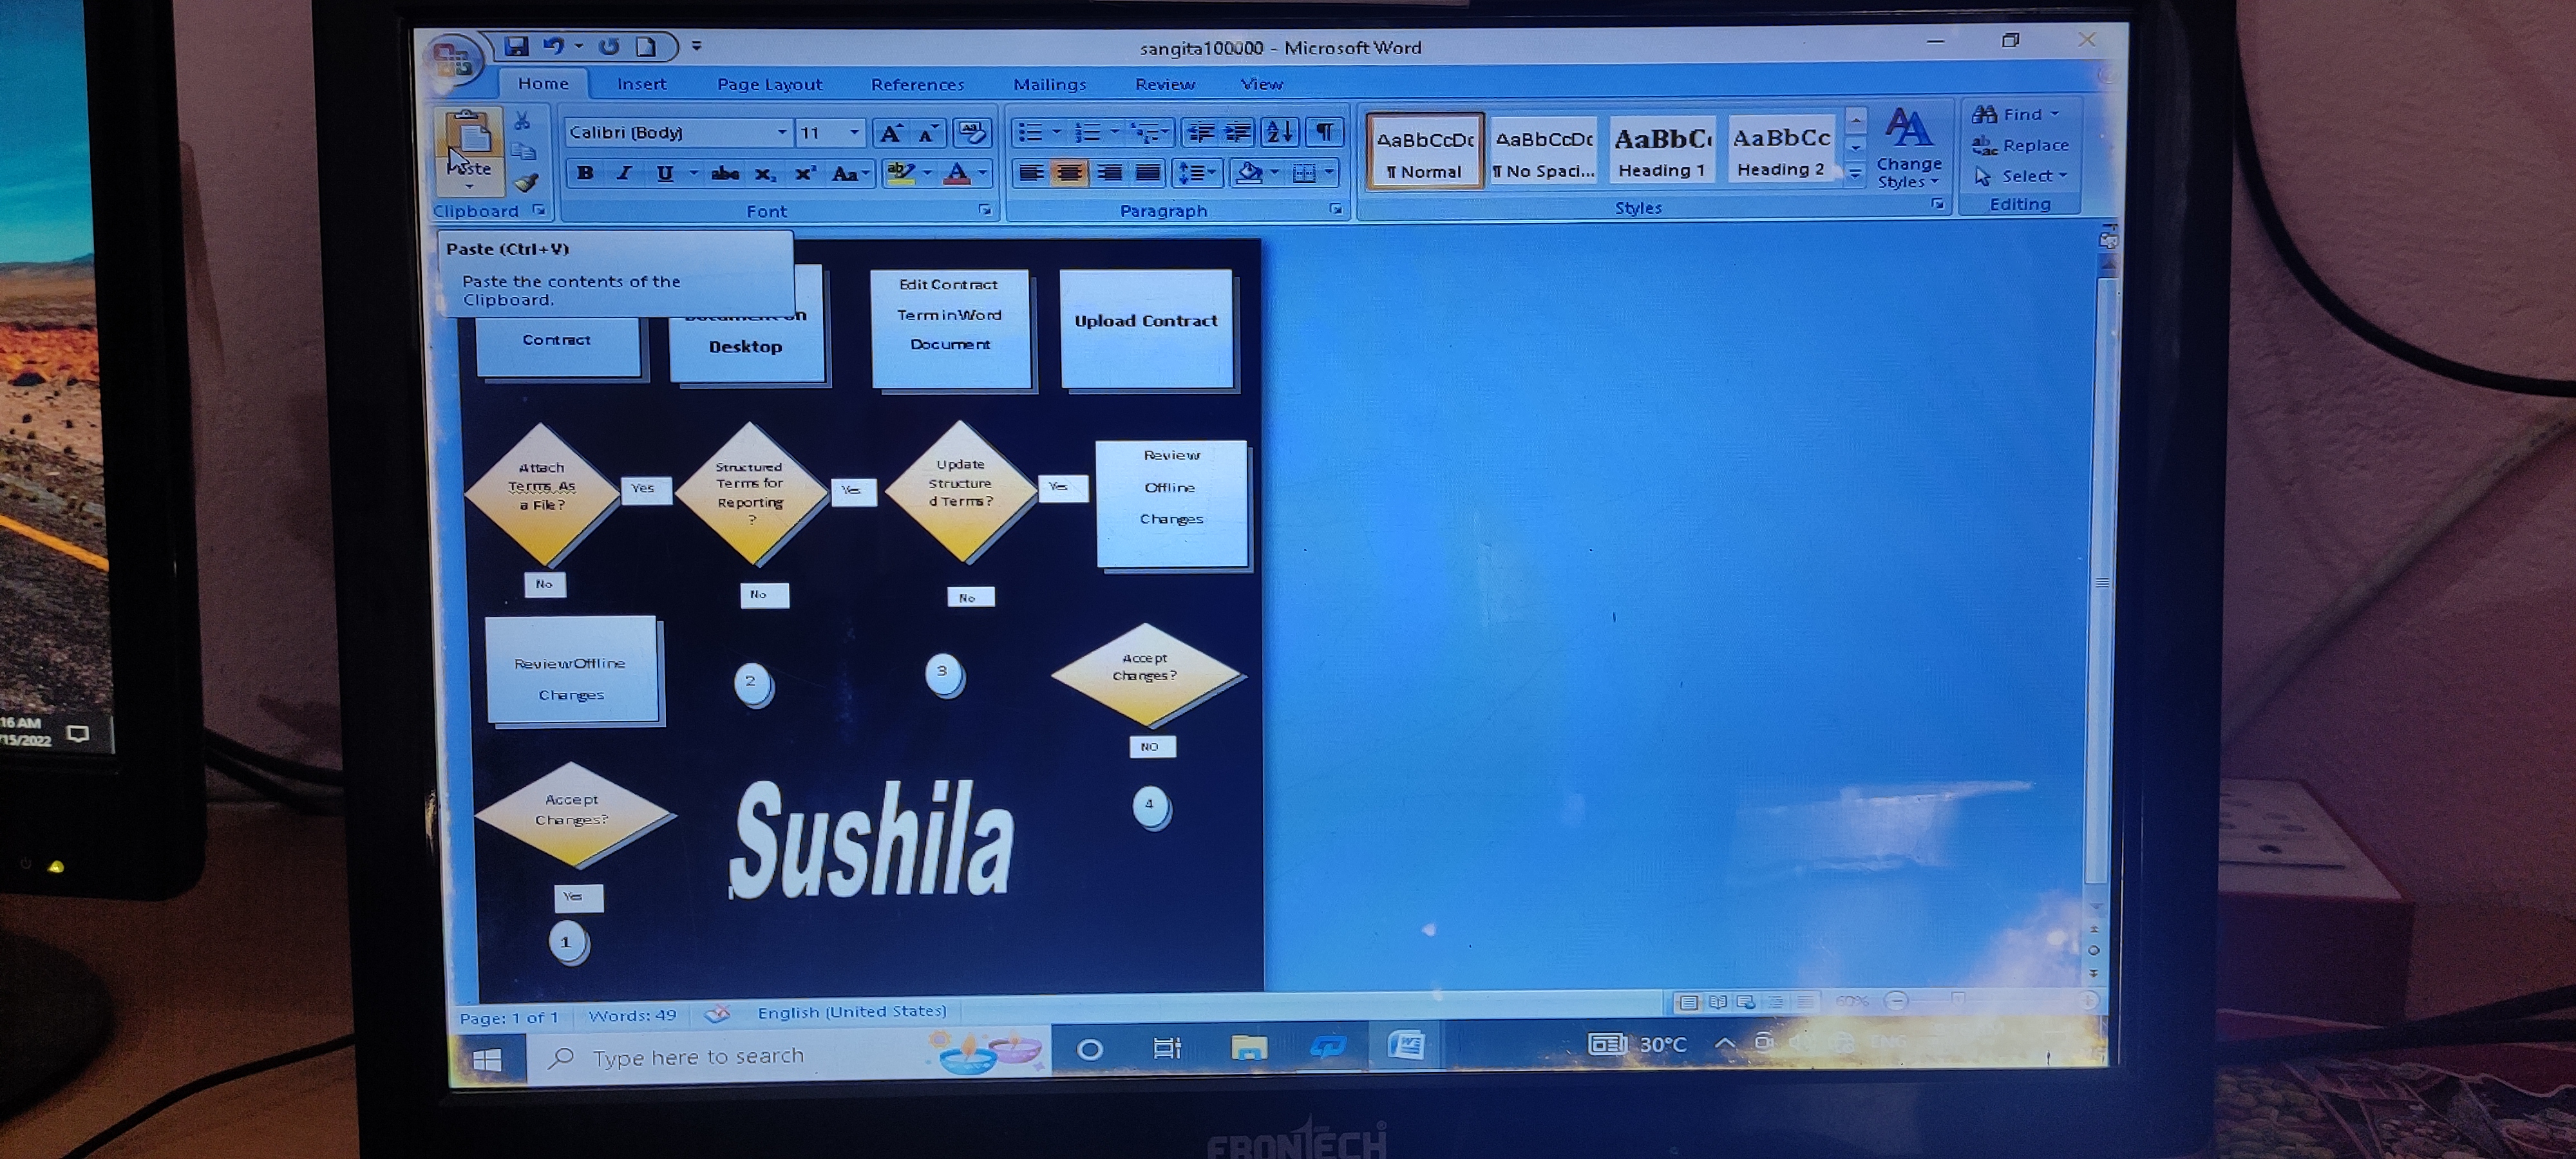The width and height of the screenshot is (2576, 1159).
Task: Enable center text alignment
Action: click(1070, 173)
